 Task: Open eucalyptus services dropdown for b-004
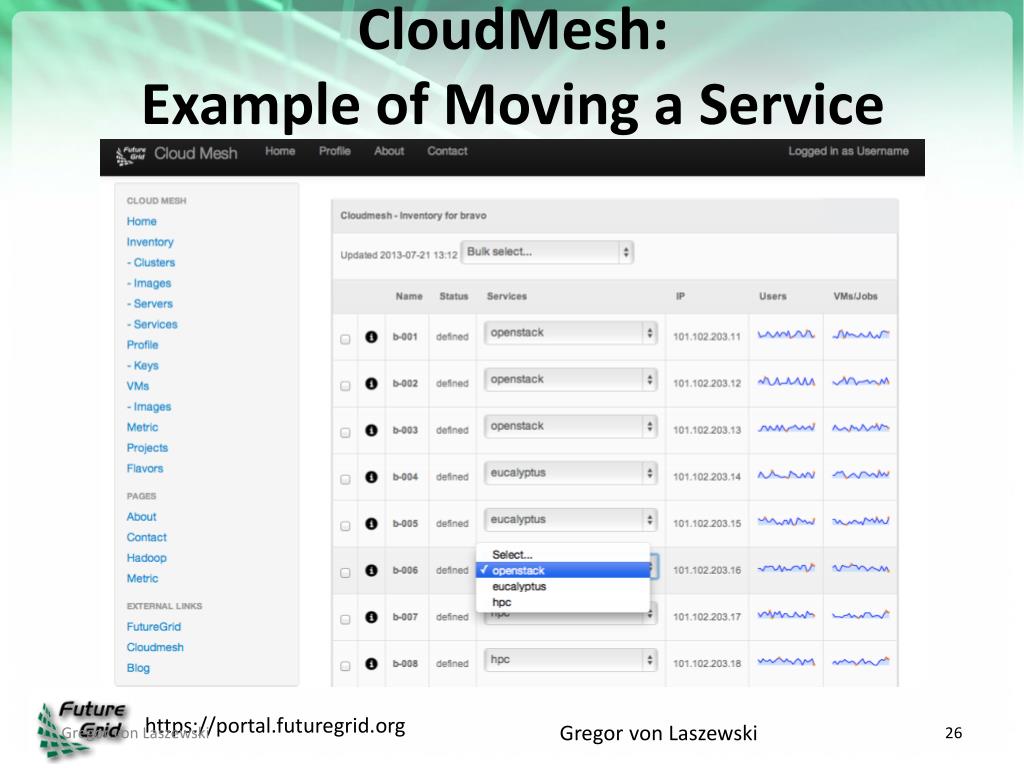pyautogui.click(x=570, y=473)
